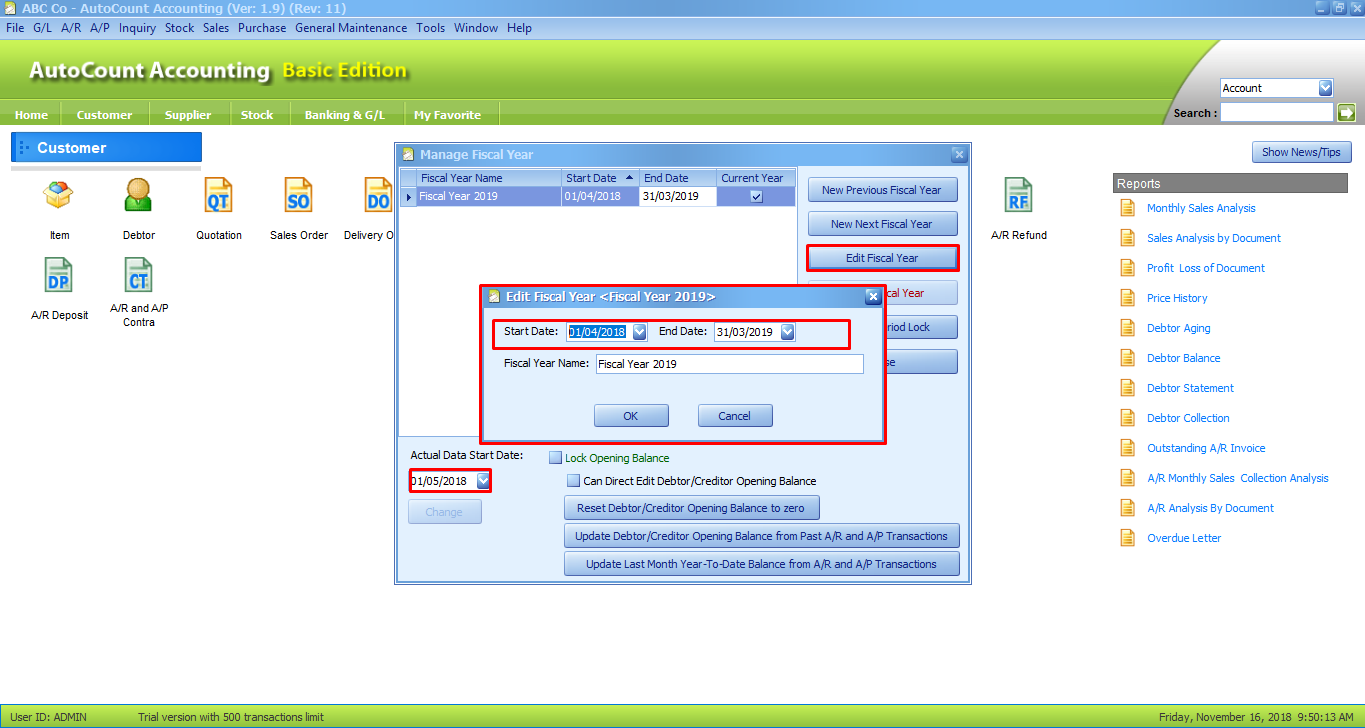
Task: Open the Overdue Letter report link
Action: click(1184, 538)
